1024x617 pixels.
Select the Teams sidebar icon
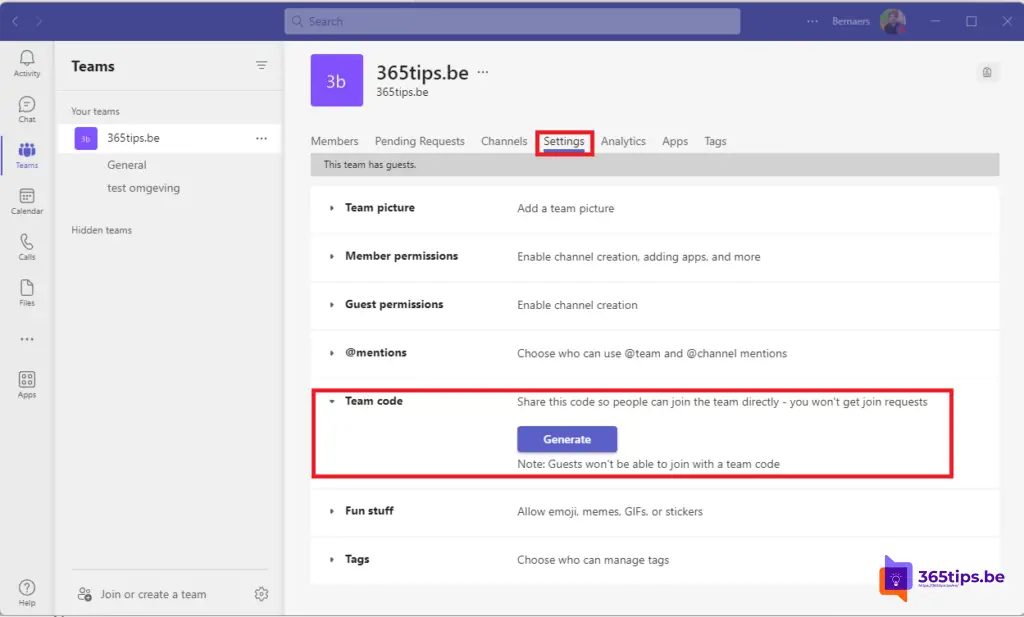point(27,155)
